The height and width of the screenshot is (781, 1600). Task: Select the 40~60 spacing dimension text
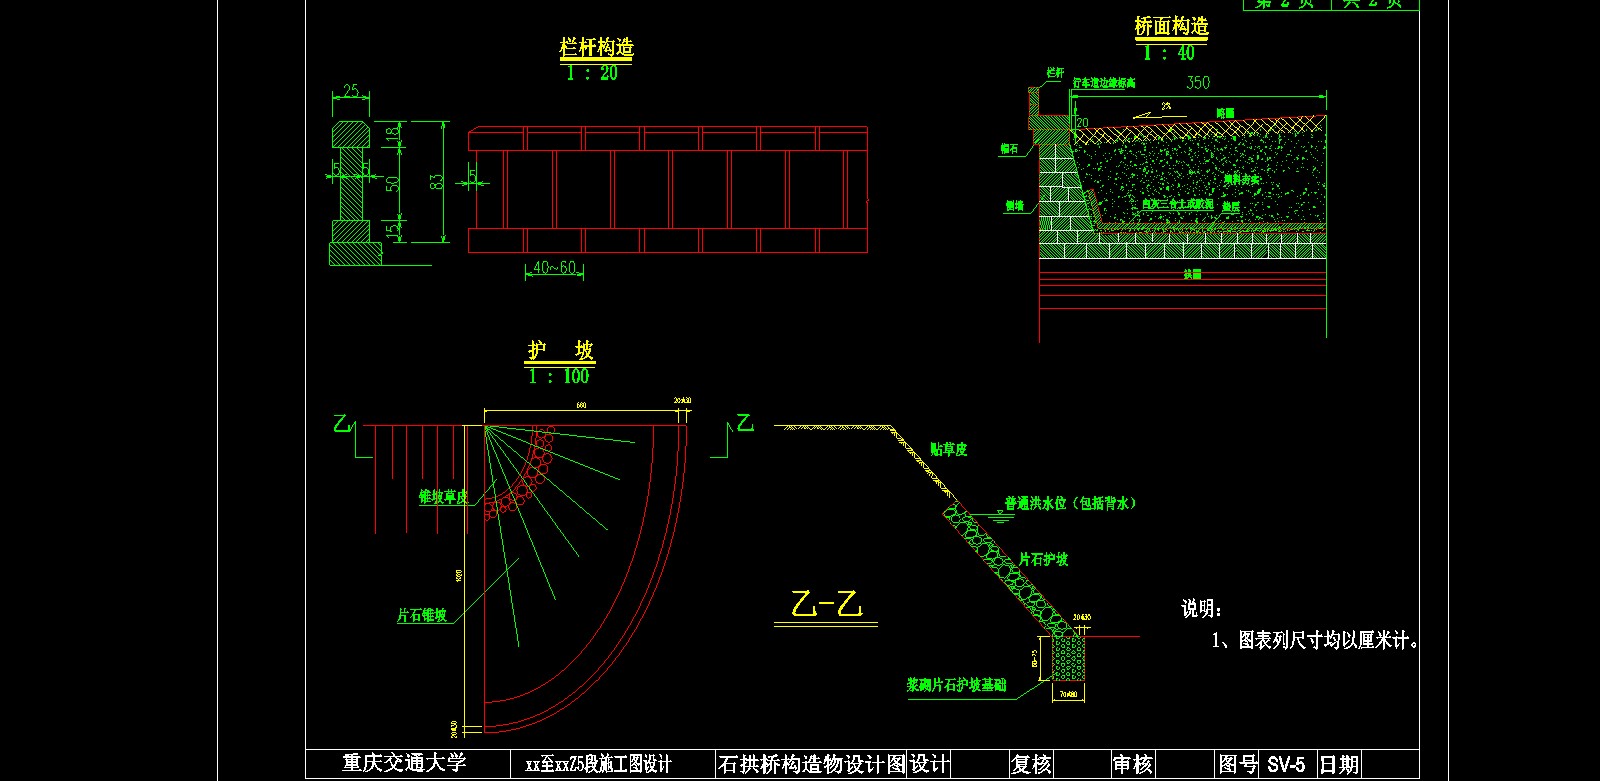click(555, 268)
